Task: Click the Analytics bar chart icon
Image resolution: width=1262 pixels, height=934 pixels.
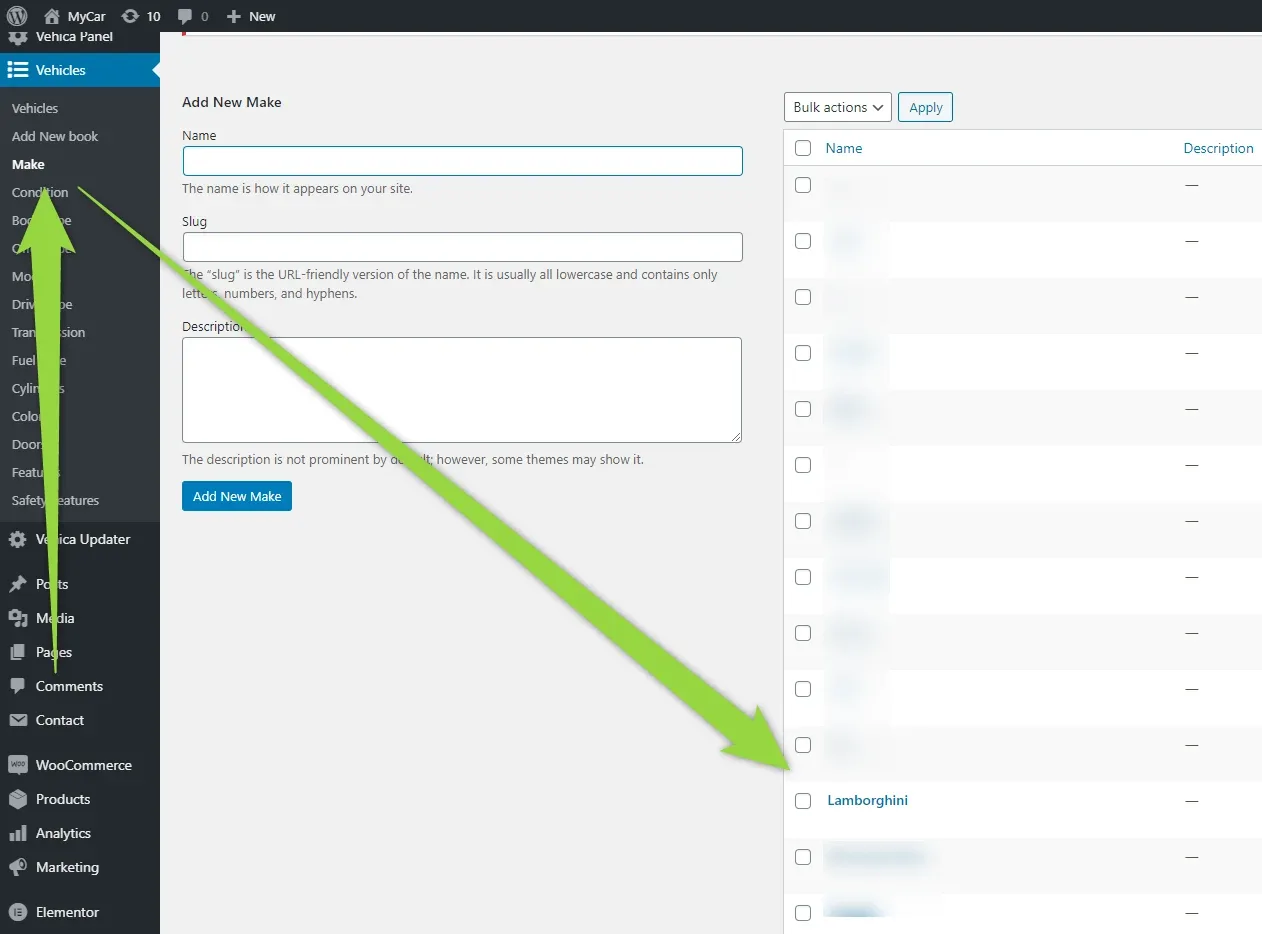Action: point(17,833)
